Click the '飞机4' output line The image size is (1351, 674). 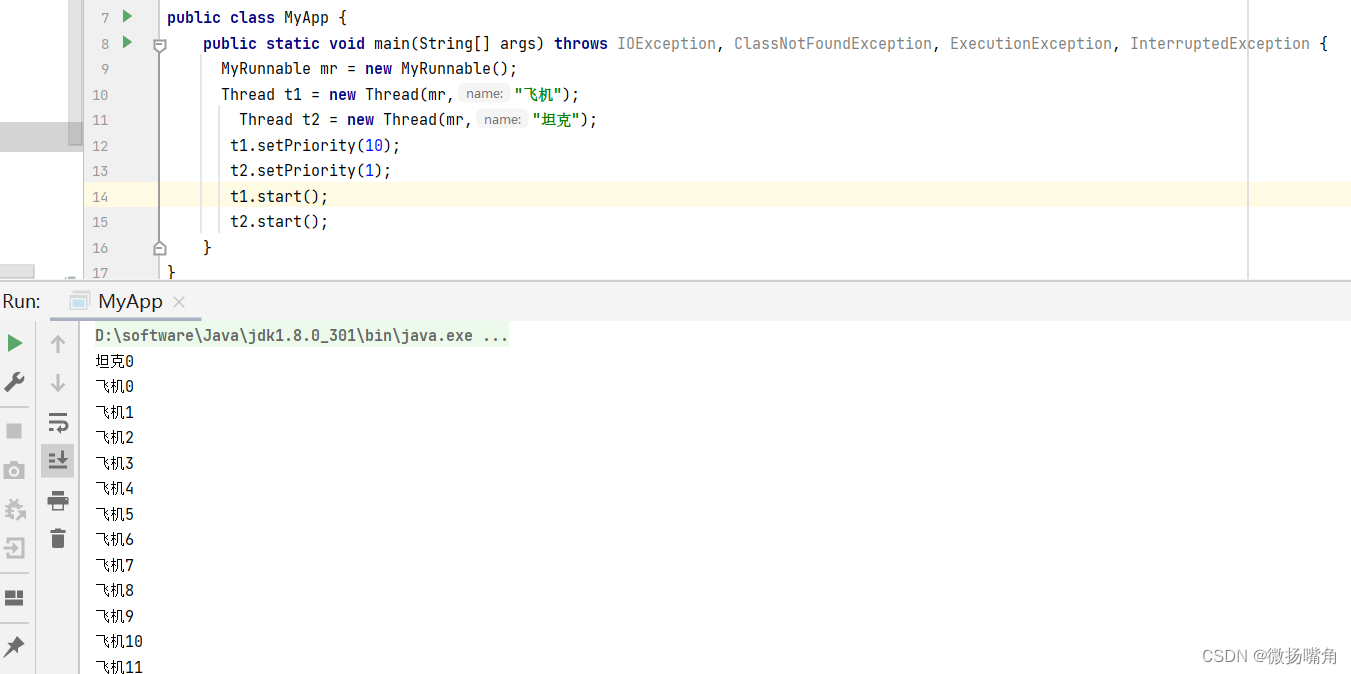(x=114, y=489)
